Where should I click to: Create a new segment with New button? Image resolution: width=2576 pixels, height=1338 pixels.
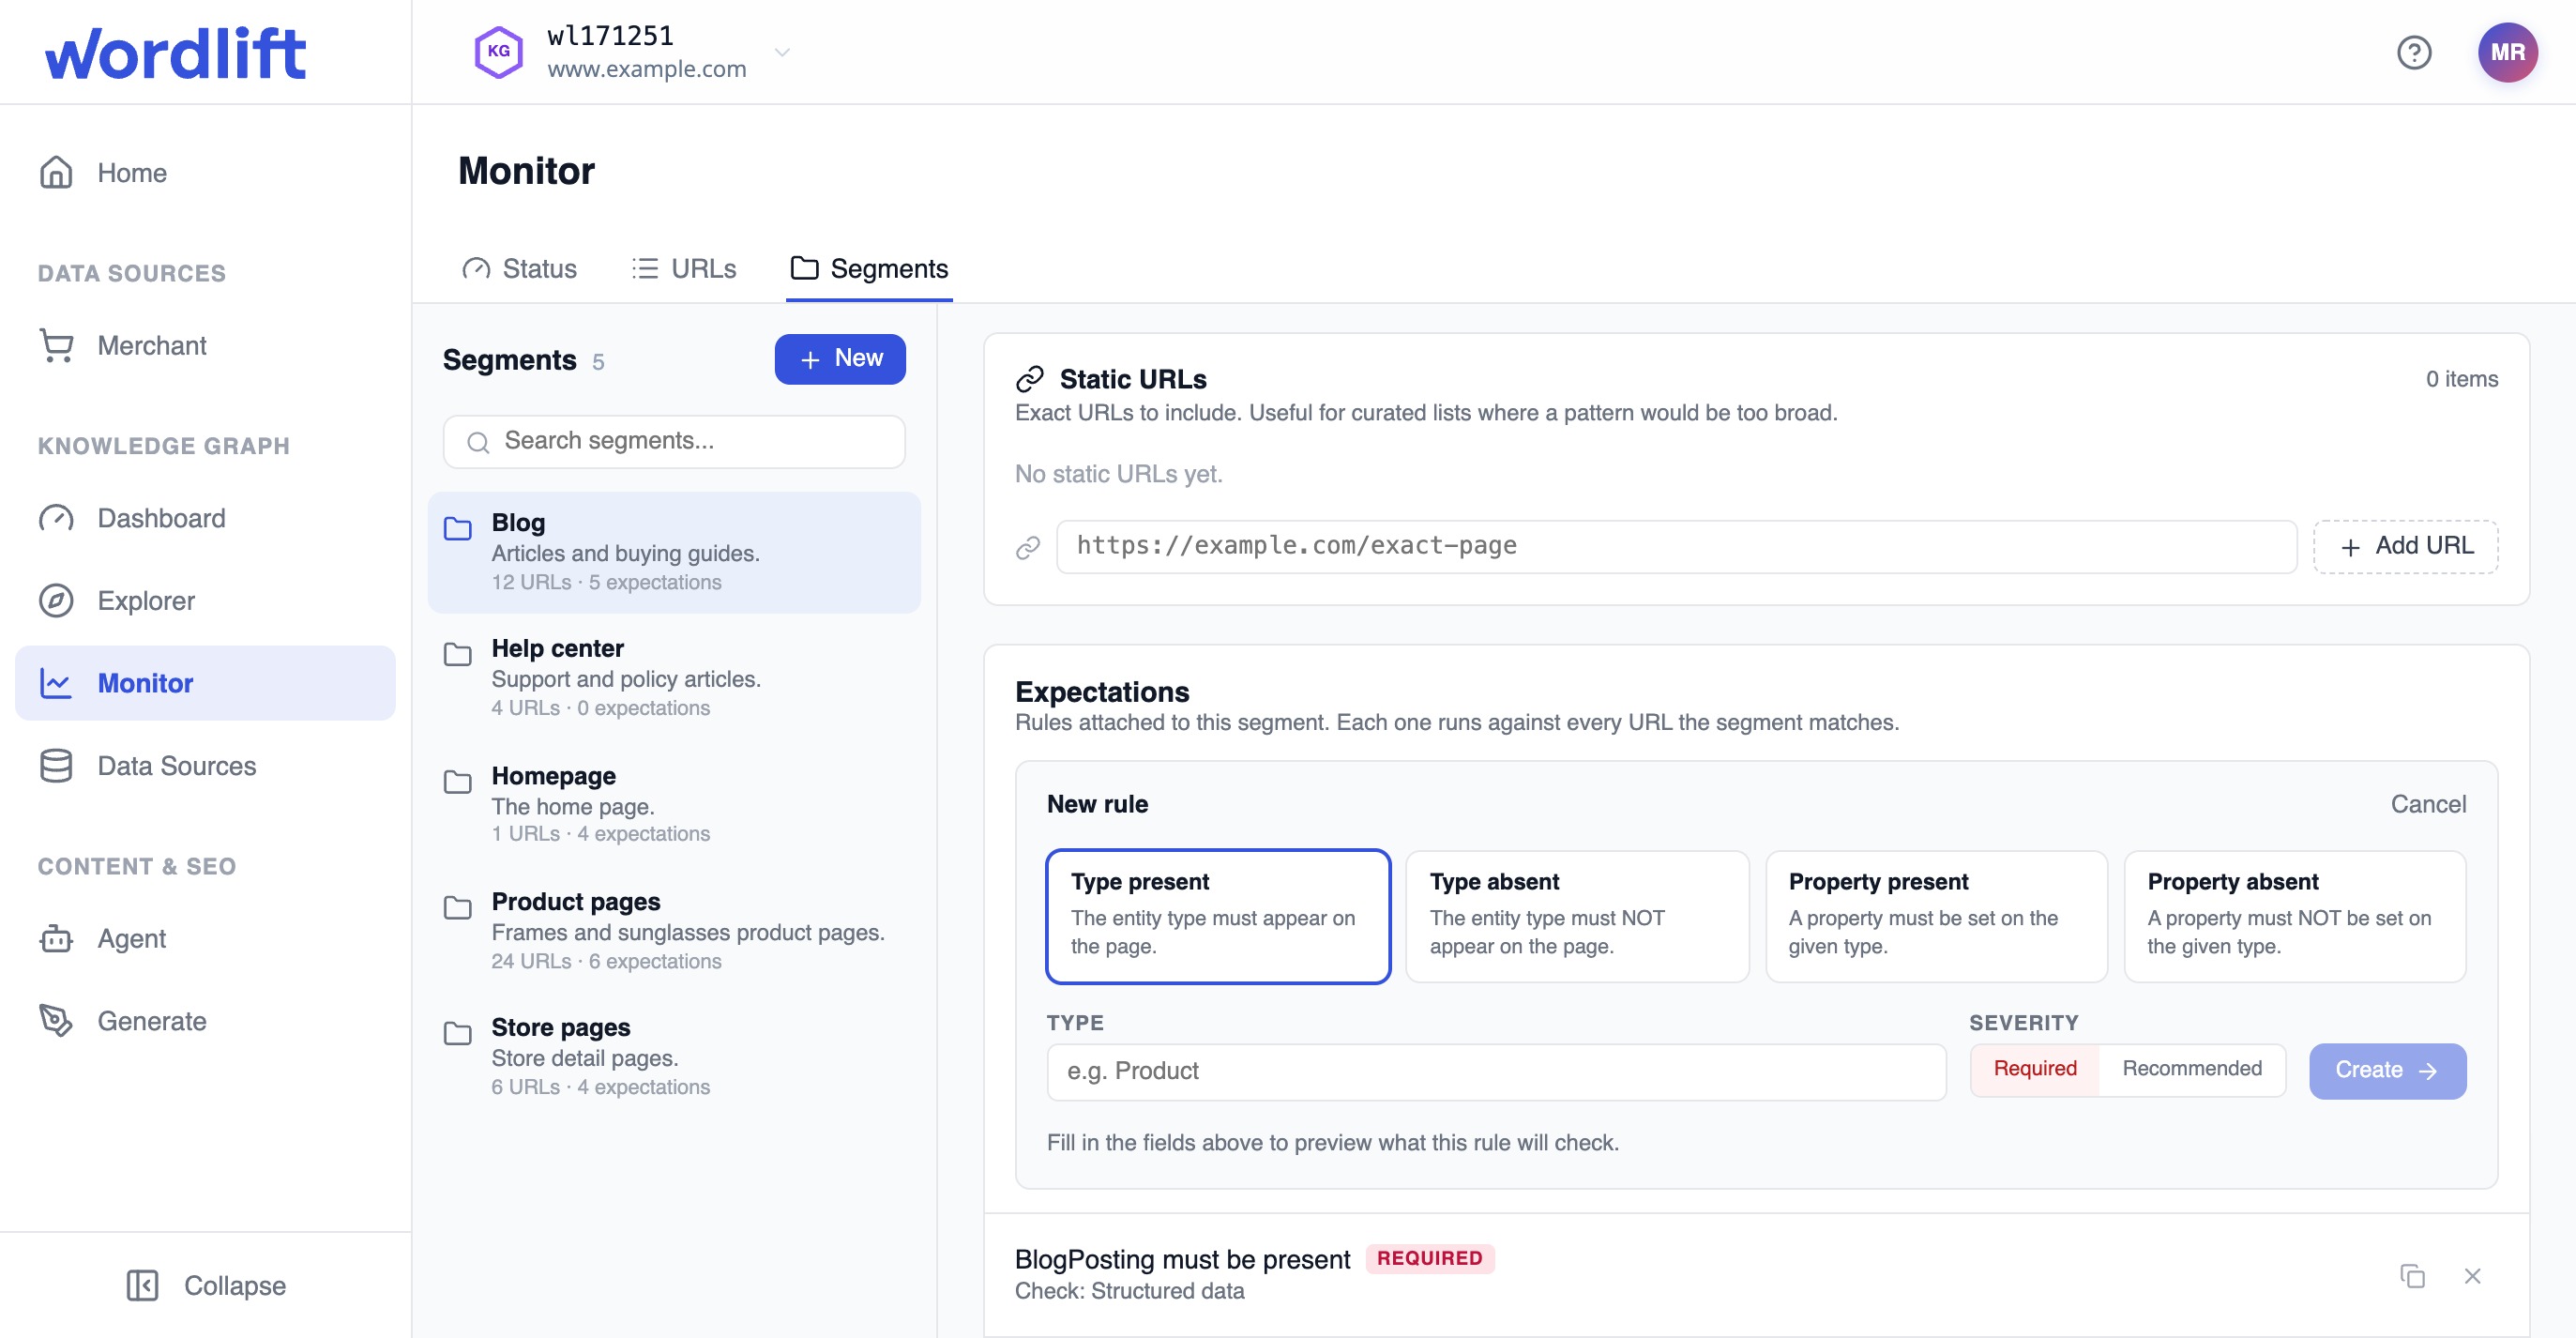pyautogui.click(x=840, y=358)
